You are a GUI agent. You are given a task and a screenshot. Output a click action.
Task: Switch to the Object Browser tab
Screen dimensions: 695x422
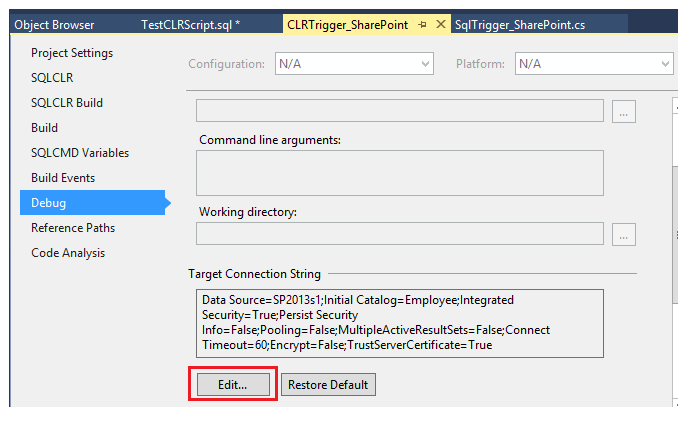[54, 25]
